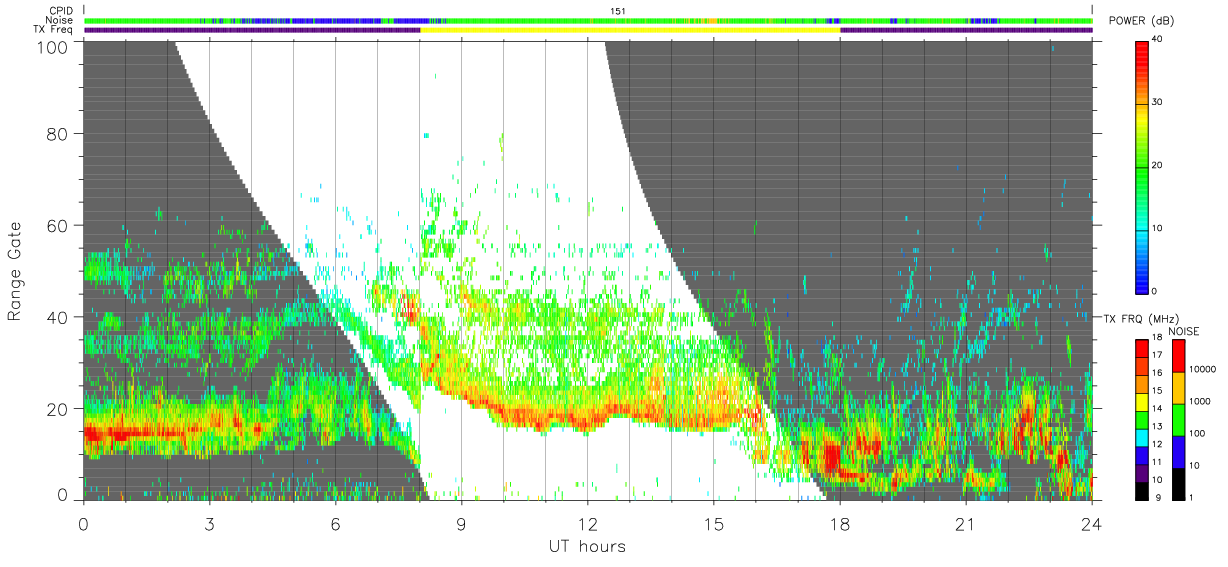
Task: Click the Noise row label
Action: [x=58, y=20]
